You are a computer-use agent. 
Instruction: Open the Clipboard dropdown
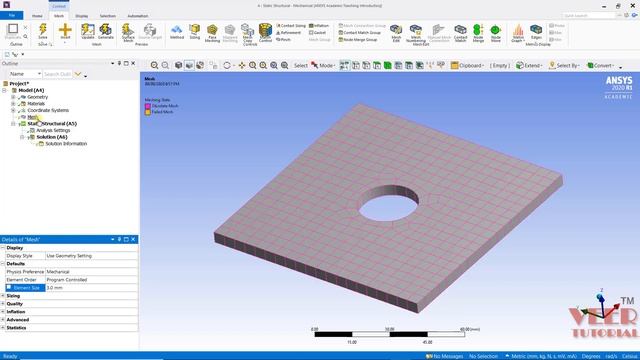(468, 65)
